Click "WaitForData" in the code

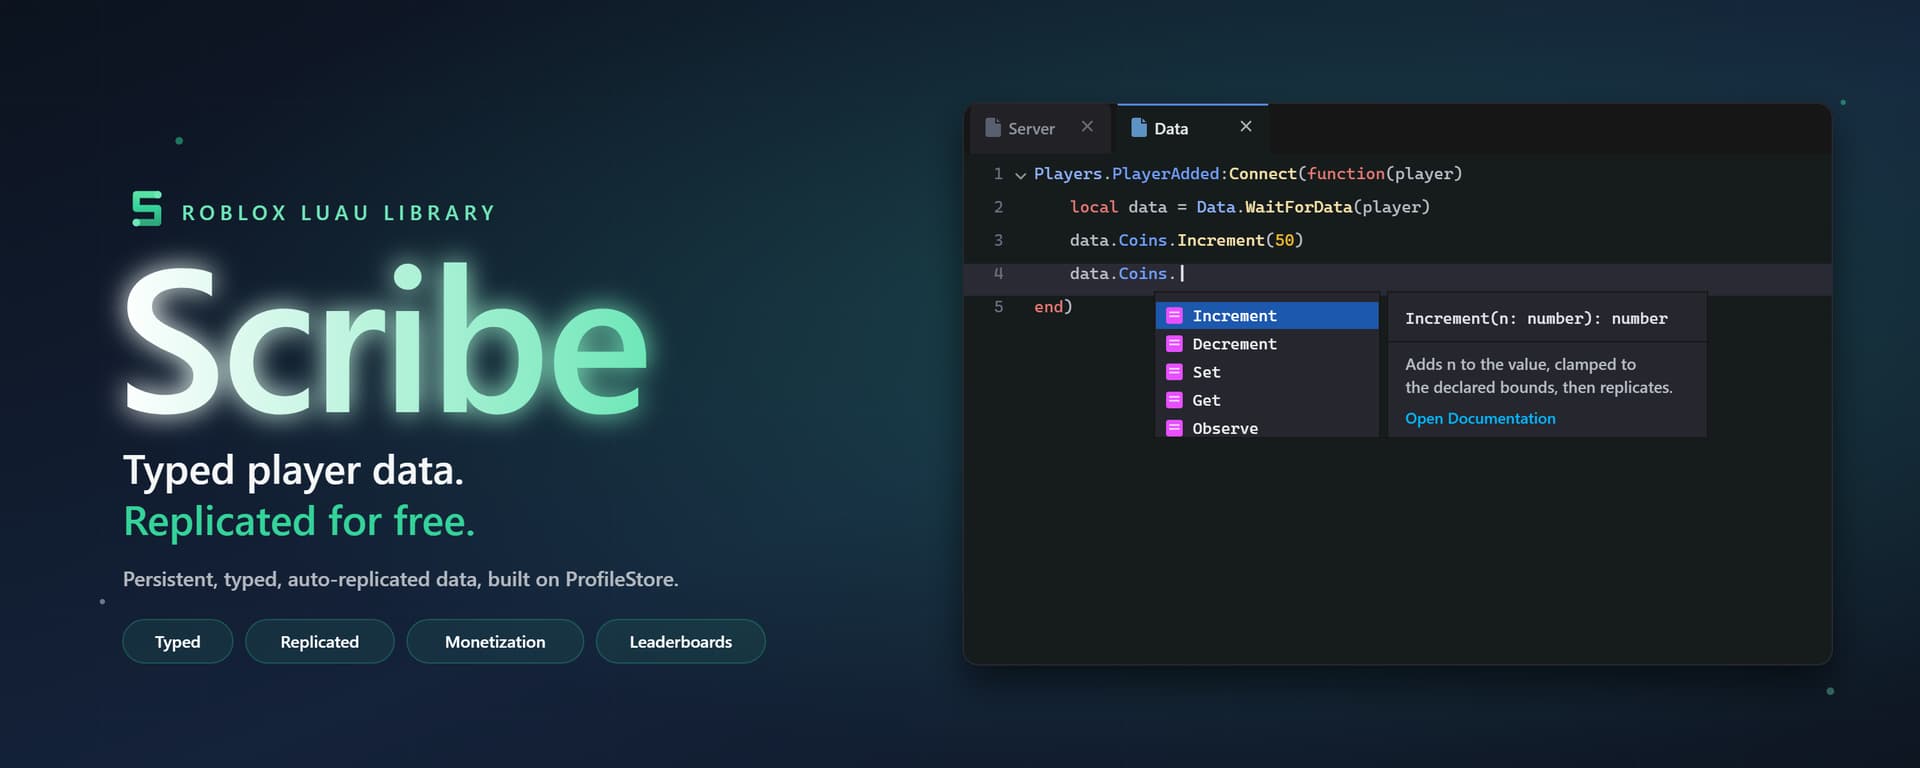1298,207
